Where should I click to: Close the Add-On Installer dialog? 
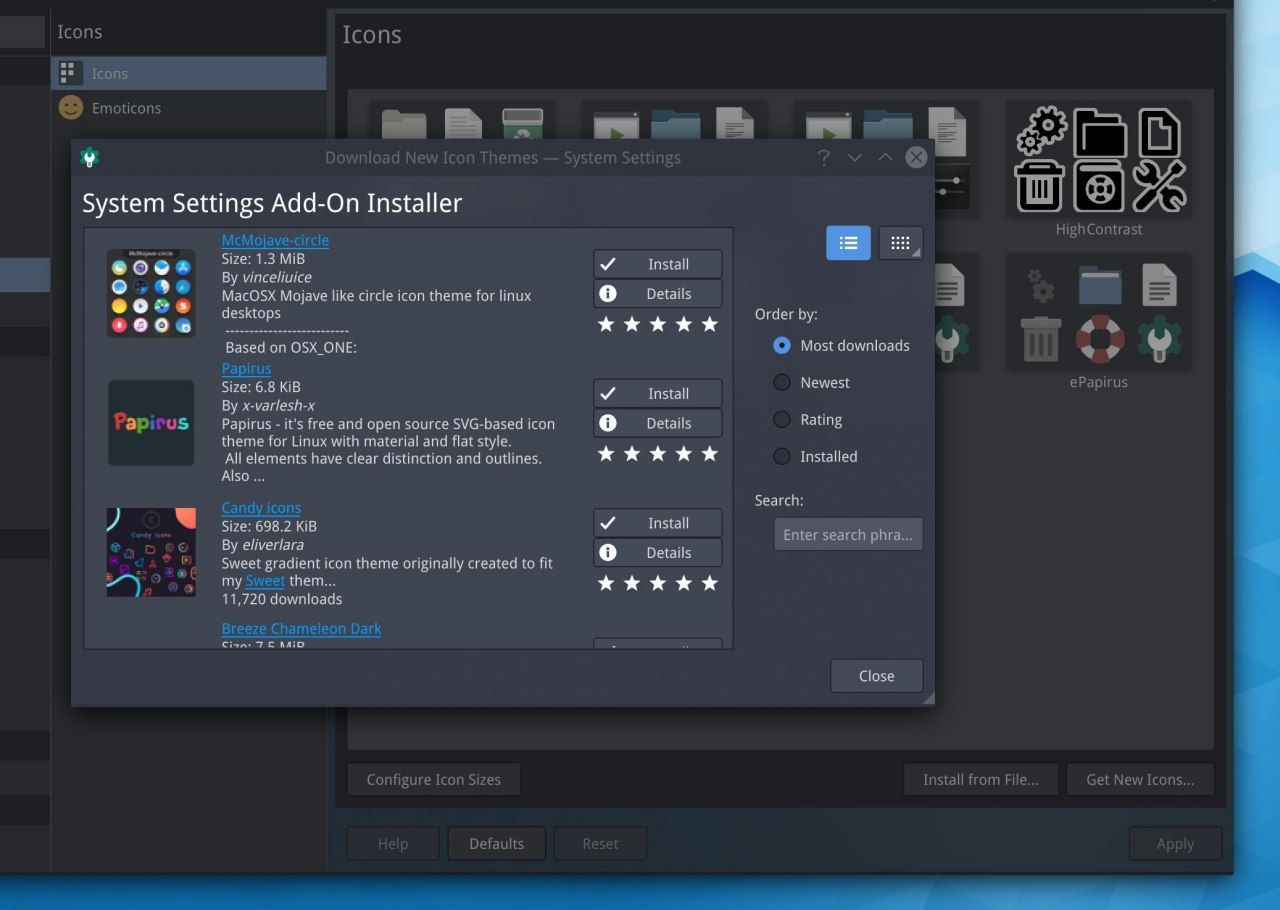(x=876, y=676)
